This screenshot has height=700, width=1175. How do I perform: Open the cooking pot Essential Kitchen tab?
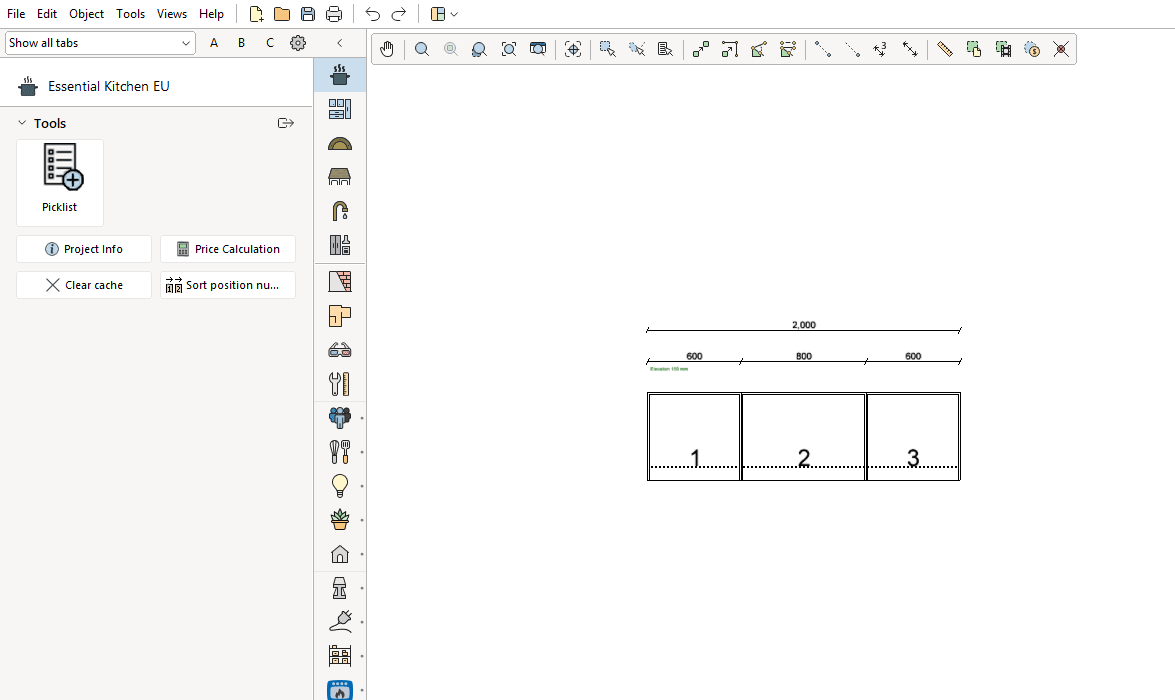click(339, 75)
